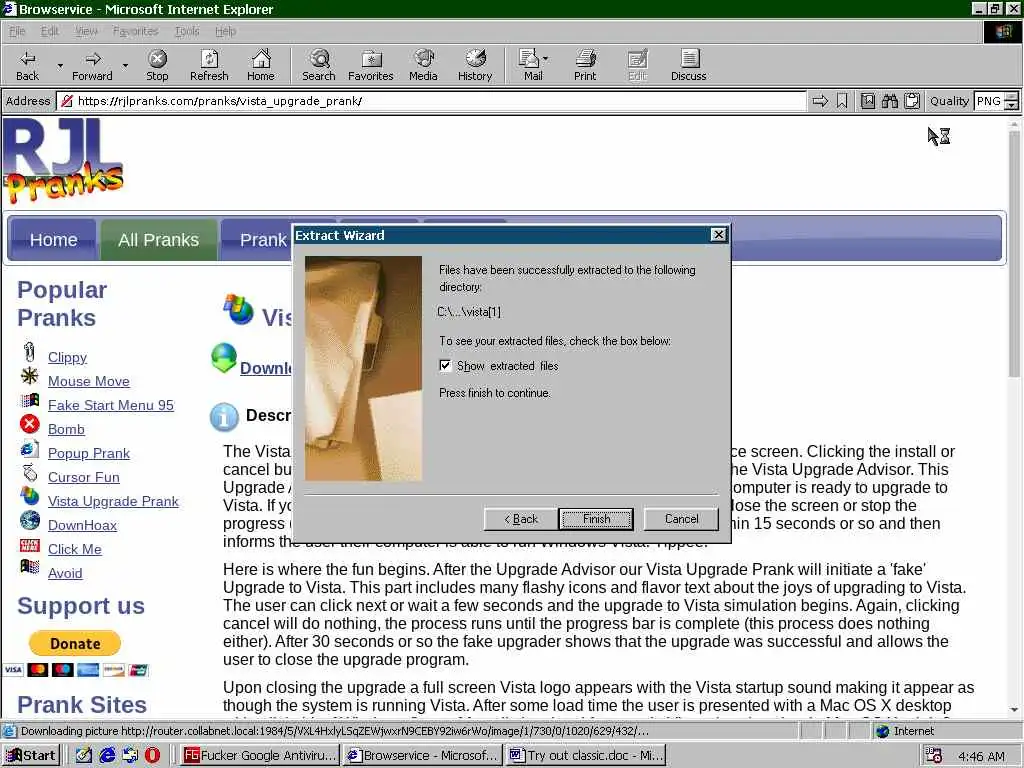The width and height of the screenshot is (1024, 768).
Task: Click the Quality PNG stepper arrows
Action: click(1012, 101)
